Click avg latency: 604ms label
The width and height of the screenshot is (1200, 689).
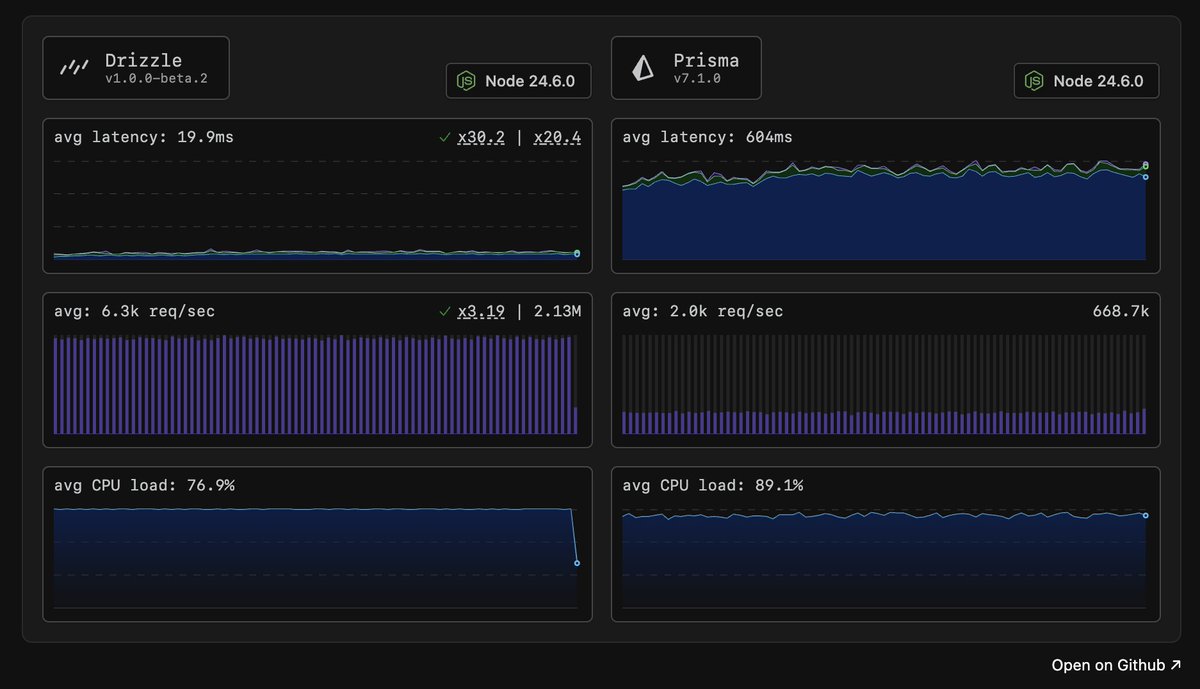pos(707,137)
